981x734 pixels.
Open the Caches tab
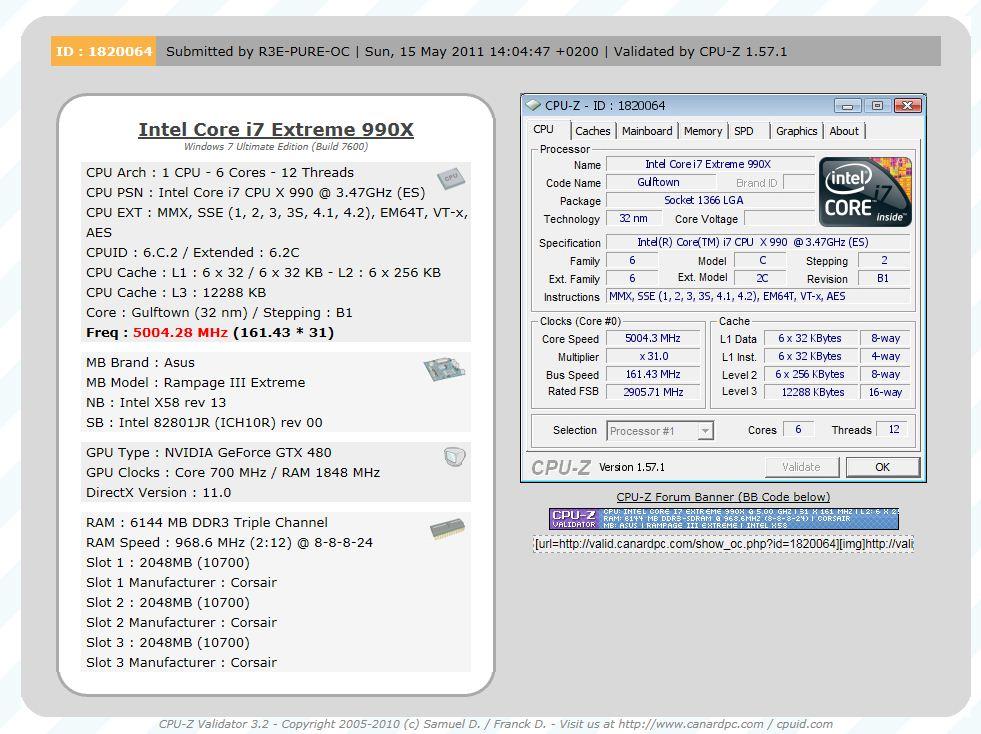[x=592, y=131]
